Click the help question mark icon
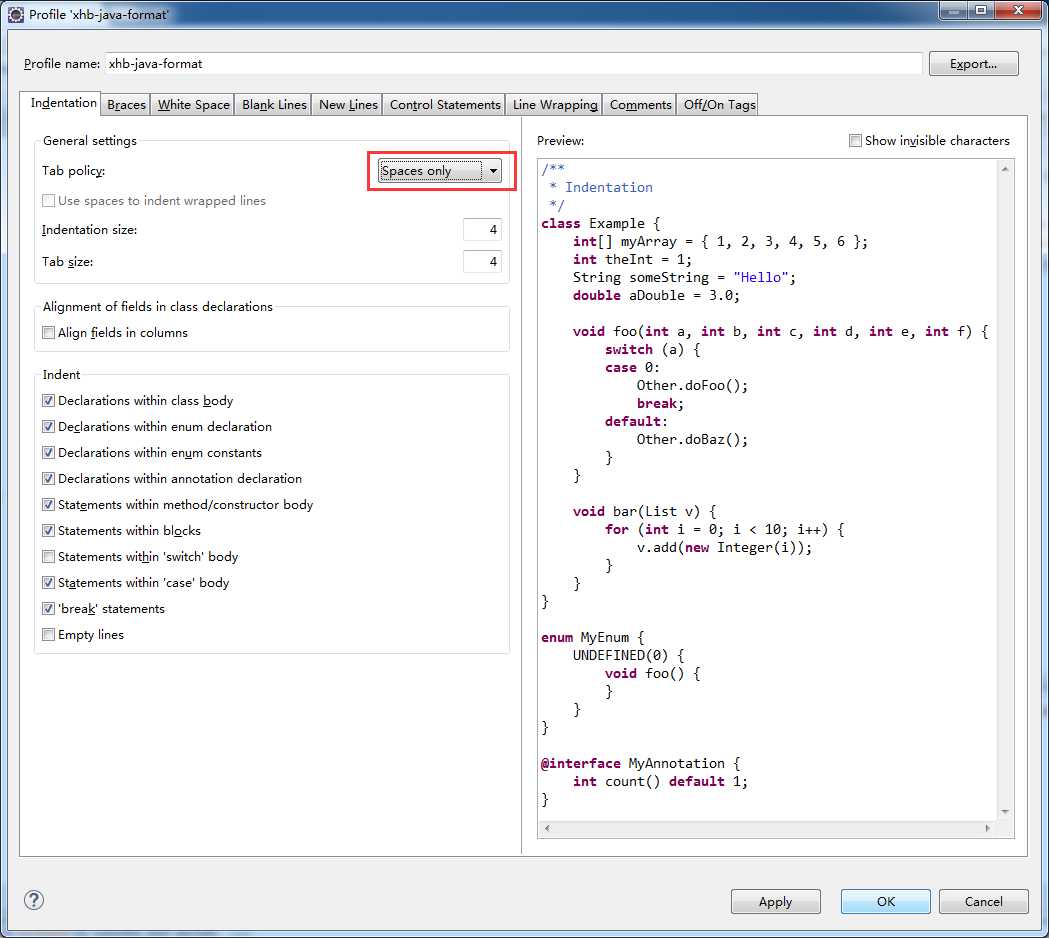Screen dimensions: 1049x938 pos(34,900)
